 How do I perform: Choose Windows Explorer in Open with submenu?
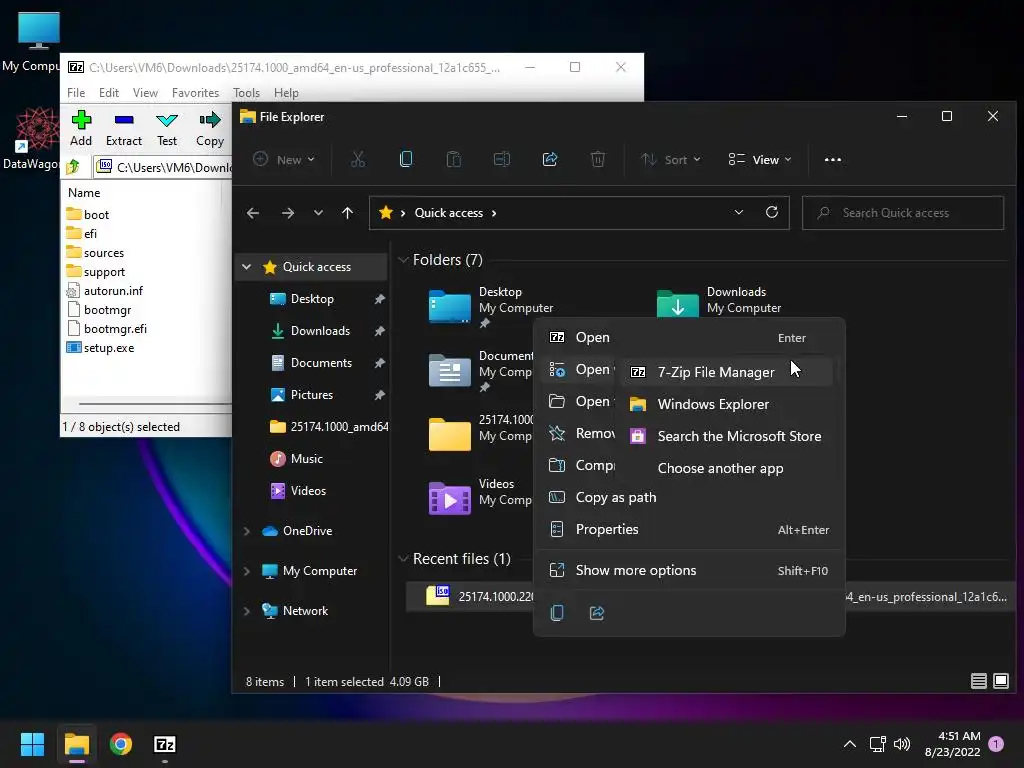click(x=727, y=404)
